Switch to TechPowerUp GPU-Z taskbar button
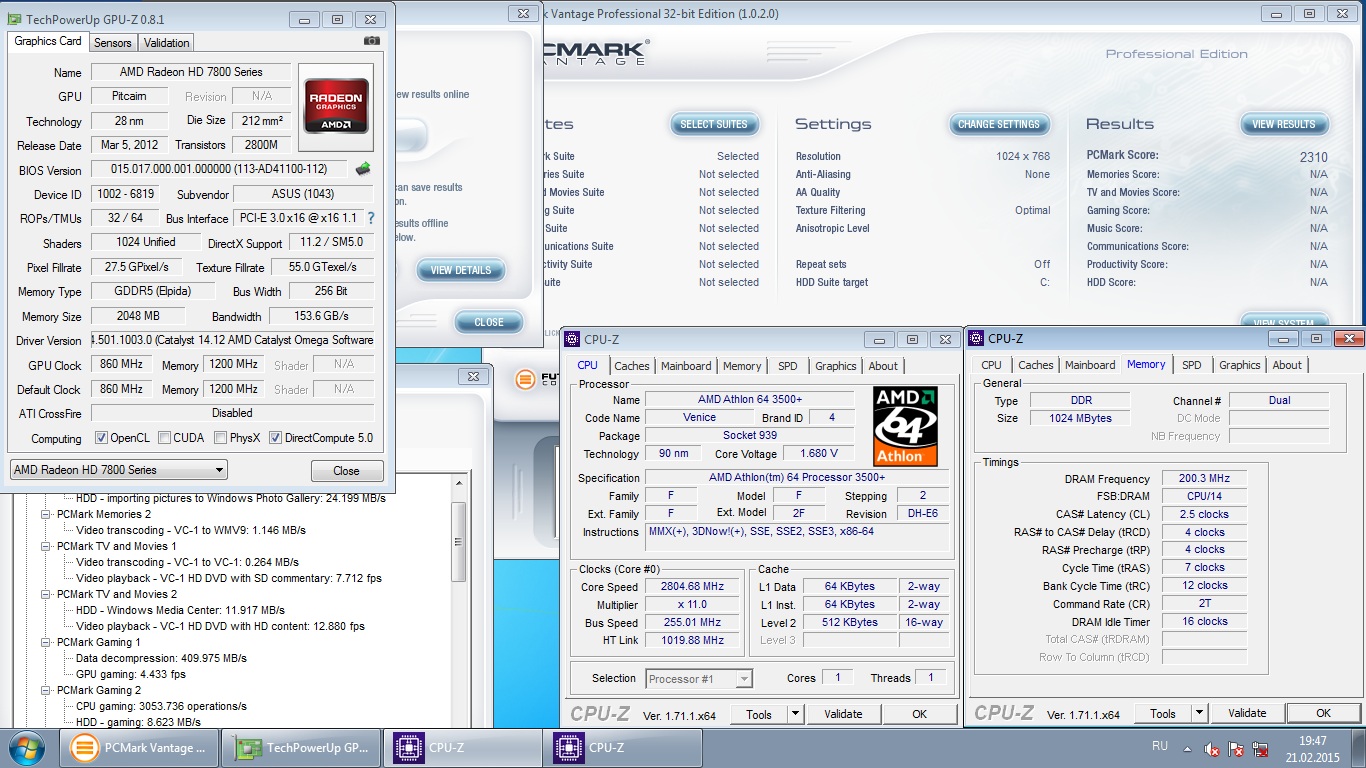This screenshot has width=1366, height=768. coord(302,747)
